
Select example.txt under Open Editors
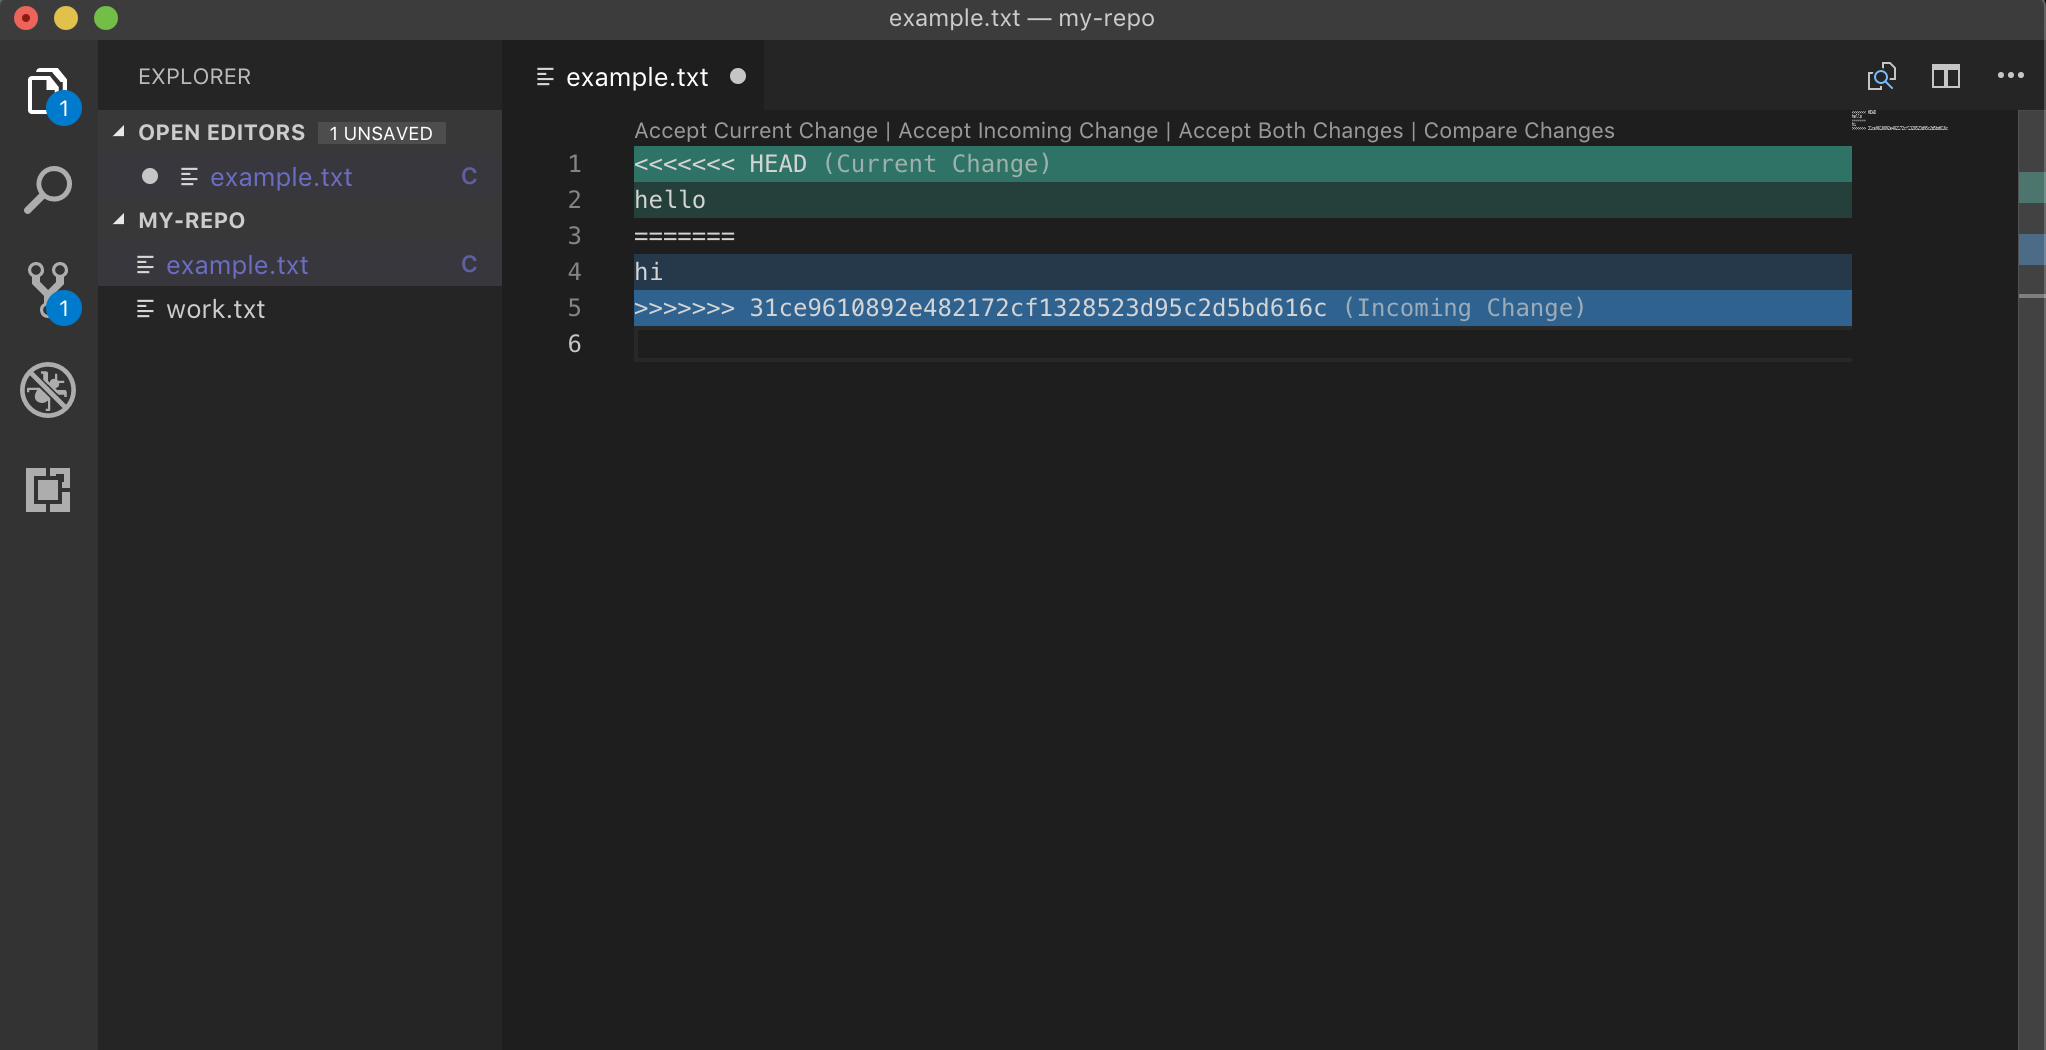pyautogui.click(x=281, y=177)
